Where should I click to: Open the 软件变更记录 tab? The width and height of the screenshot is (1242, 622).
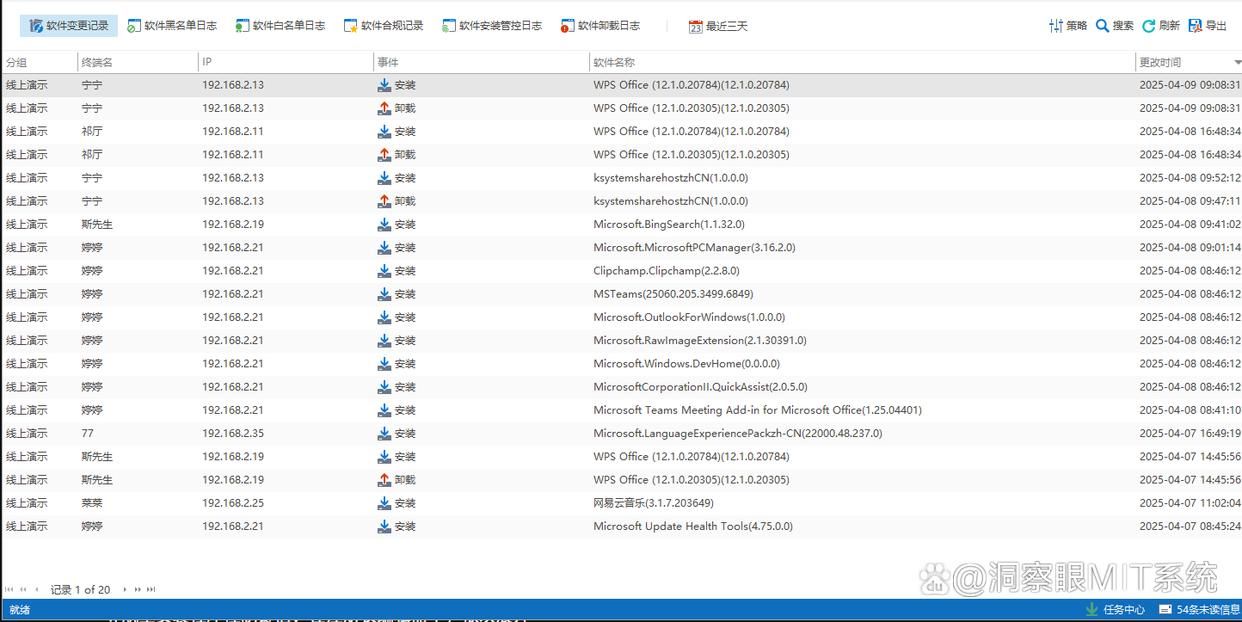coord(68,26)
